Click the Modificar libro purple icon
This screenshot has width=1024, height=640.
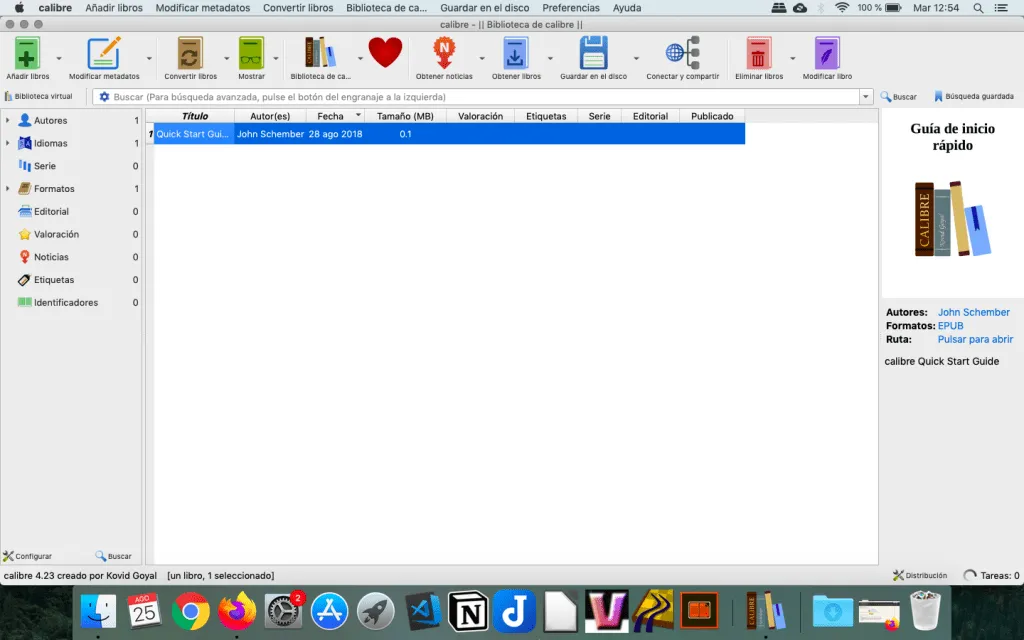click(x=827, y=54)
